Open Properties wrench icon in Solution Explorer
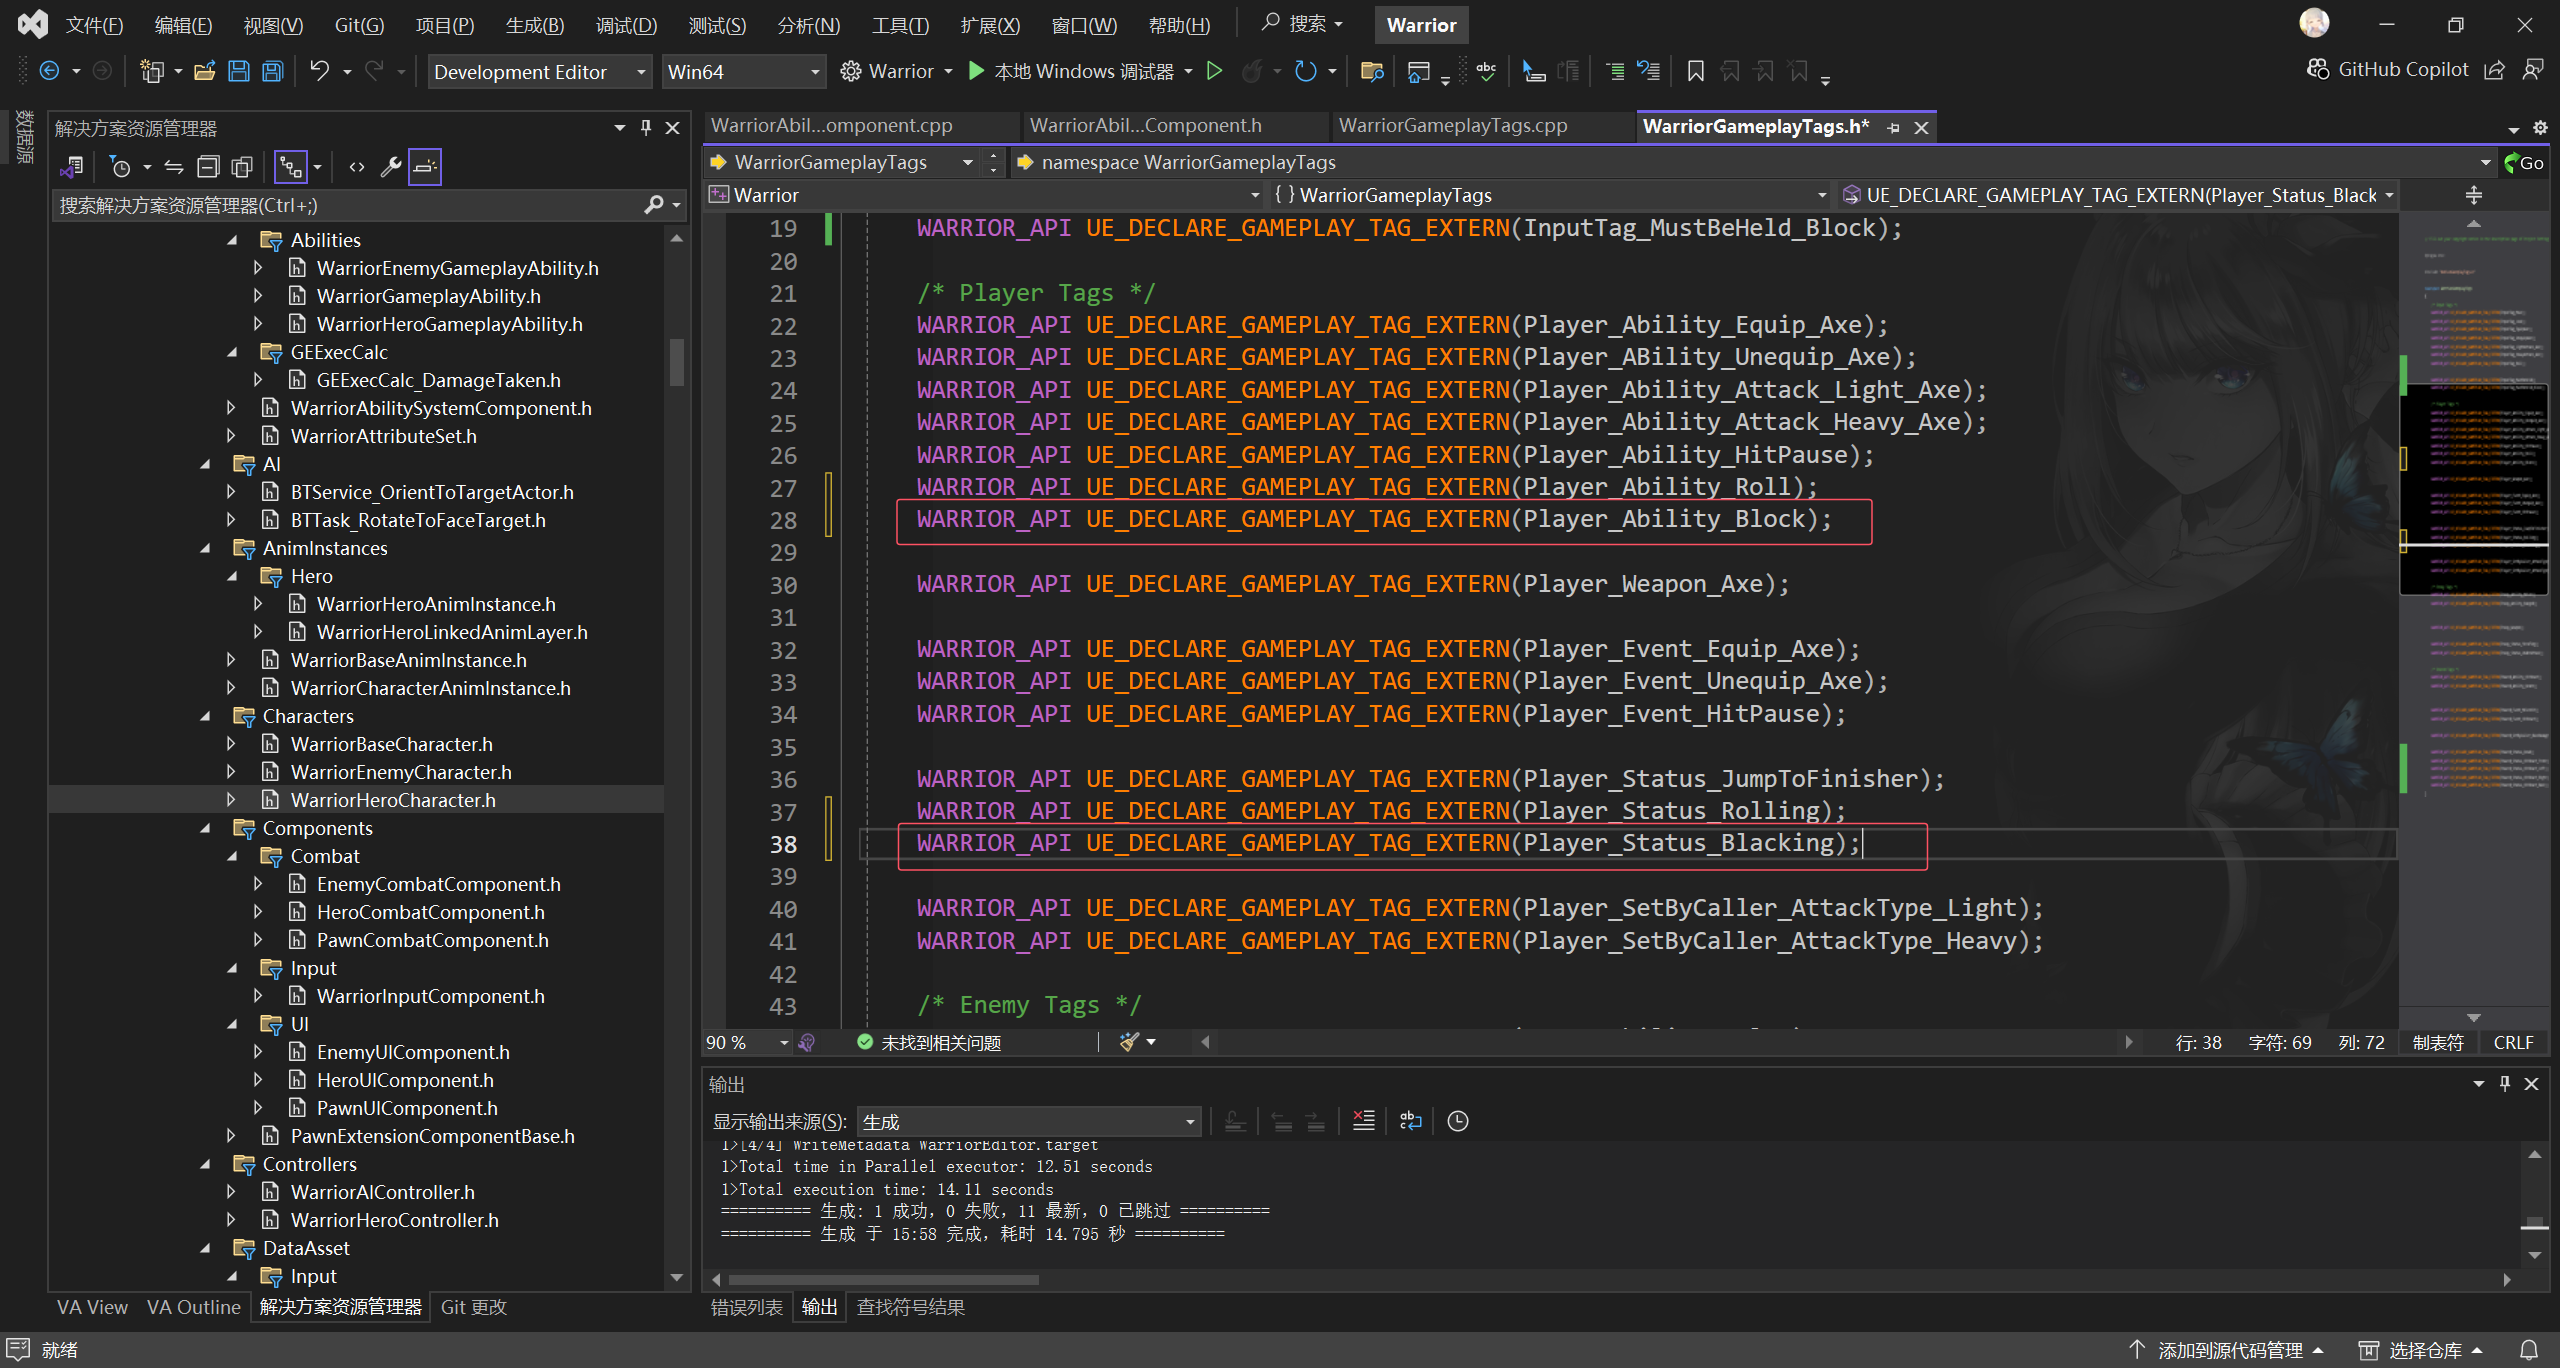The image size is (2560, 1368). click(390, 167)
